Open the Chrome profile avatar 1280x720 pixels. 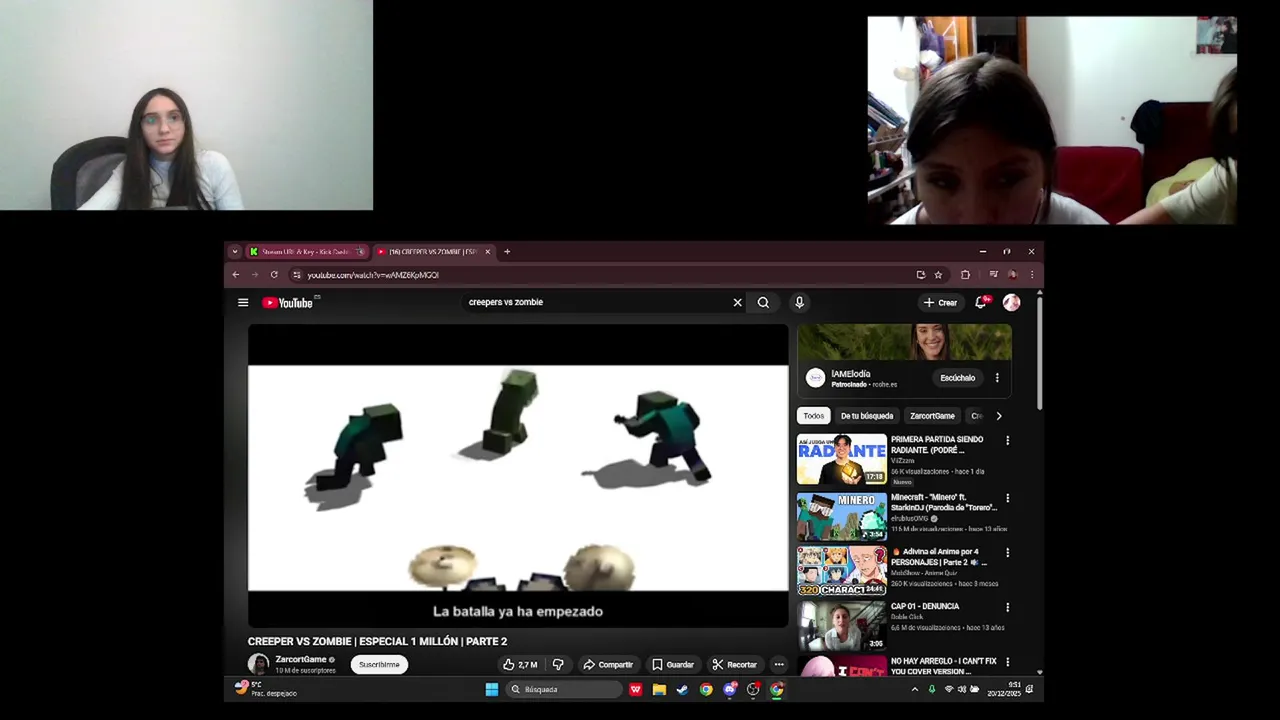tap(1012, 274)
